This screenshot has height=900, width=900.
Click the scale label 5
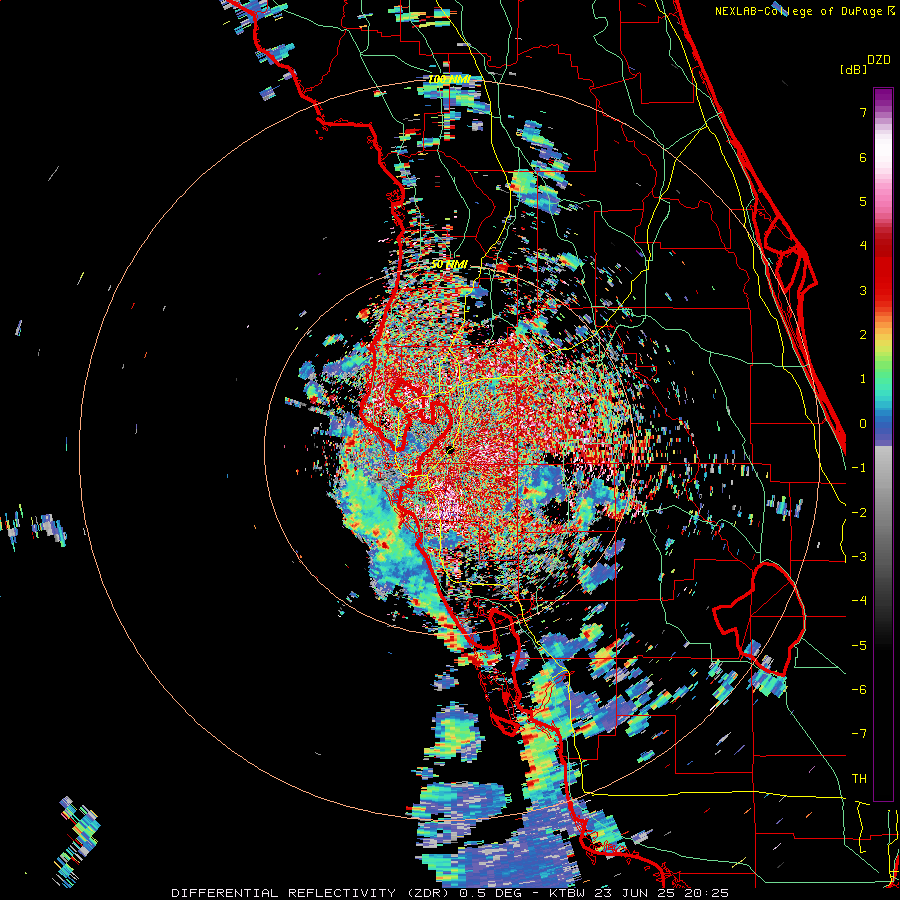863,201
